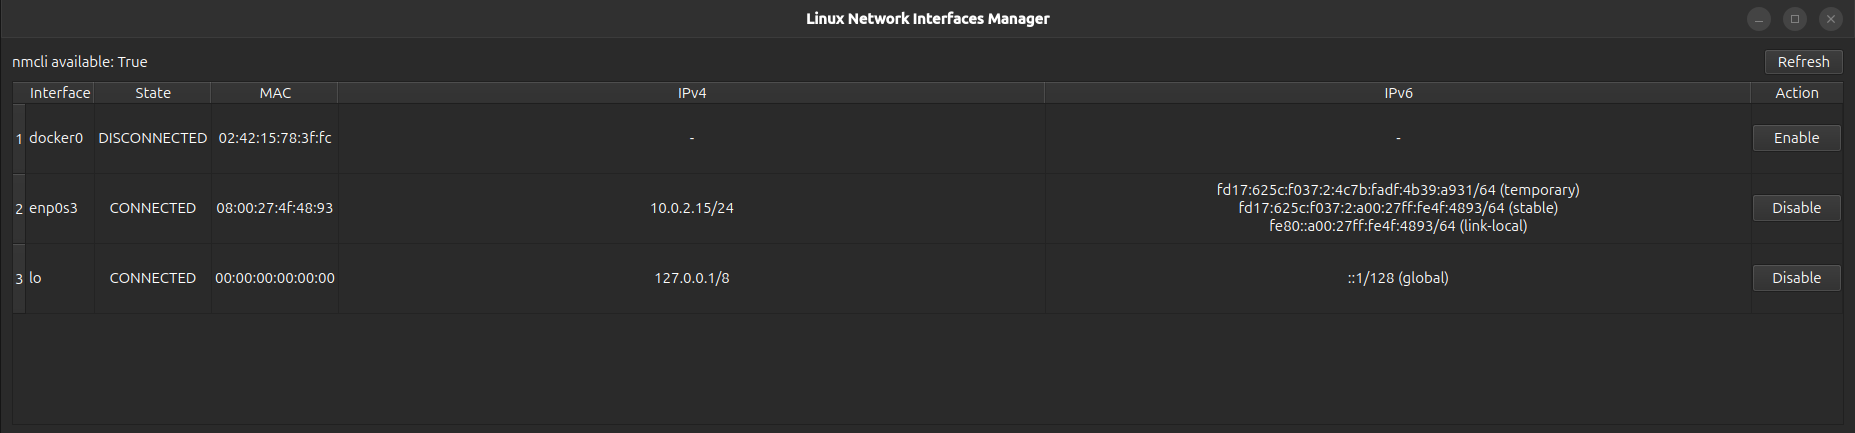Viewport: 1855px width, 433px height.
Task: Minimize the Network Interfaces Manager window
Action: click(x=1759, y=19)
